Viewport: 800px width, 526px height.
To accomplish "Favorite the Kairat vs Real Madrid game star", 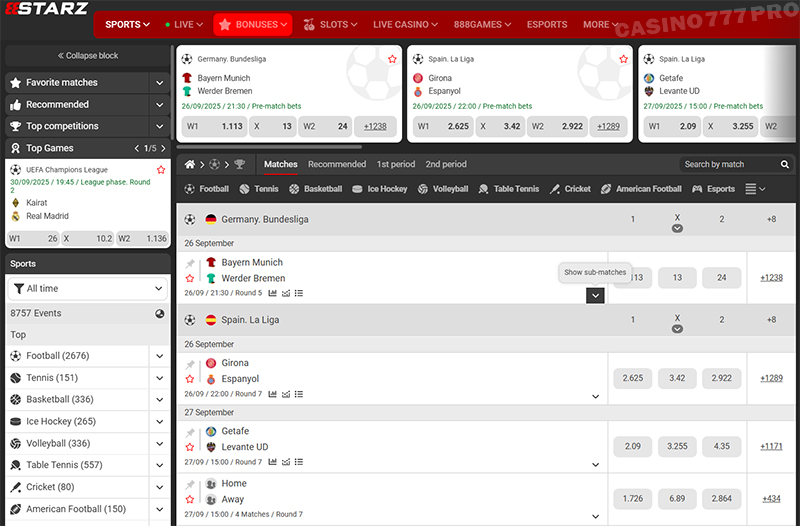I will 161,170.
